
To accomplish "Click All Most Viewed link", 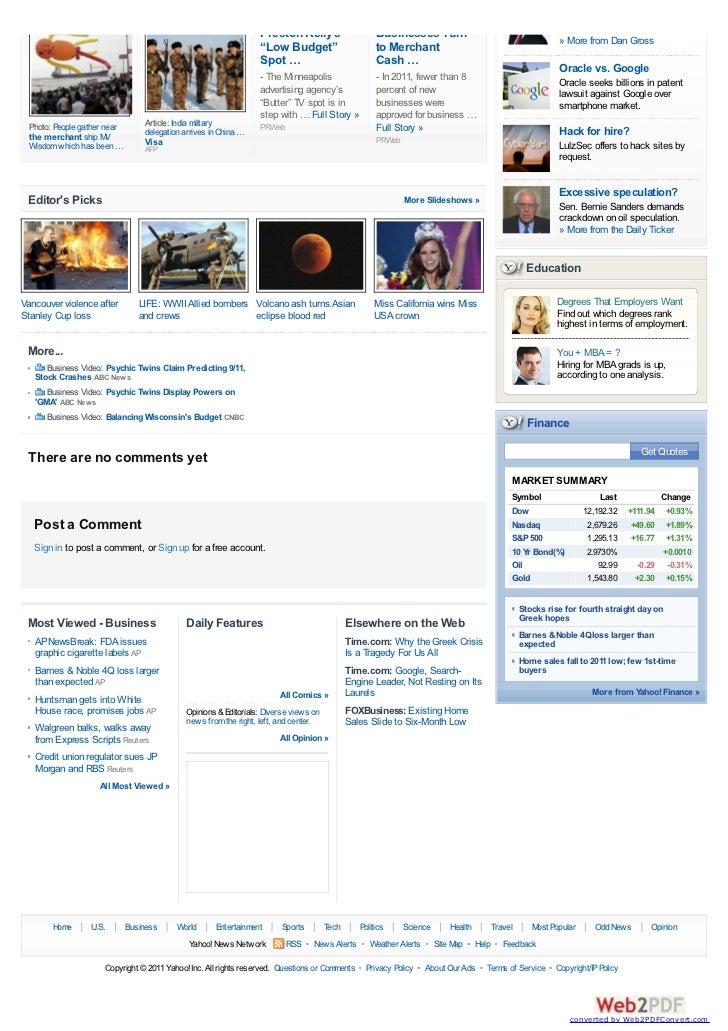I will click(135, 786).
